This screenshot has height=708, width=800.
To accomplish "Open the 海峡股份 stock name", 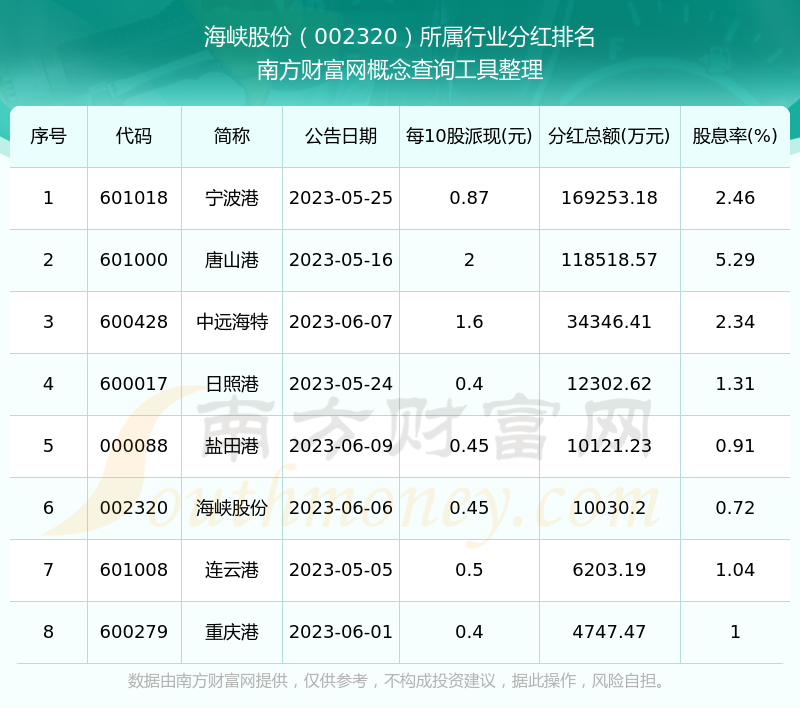I will point(232,508).
